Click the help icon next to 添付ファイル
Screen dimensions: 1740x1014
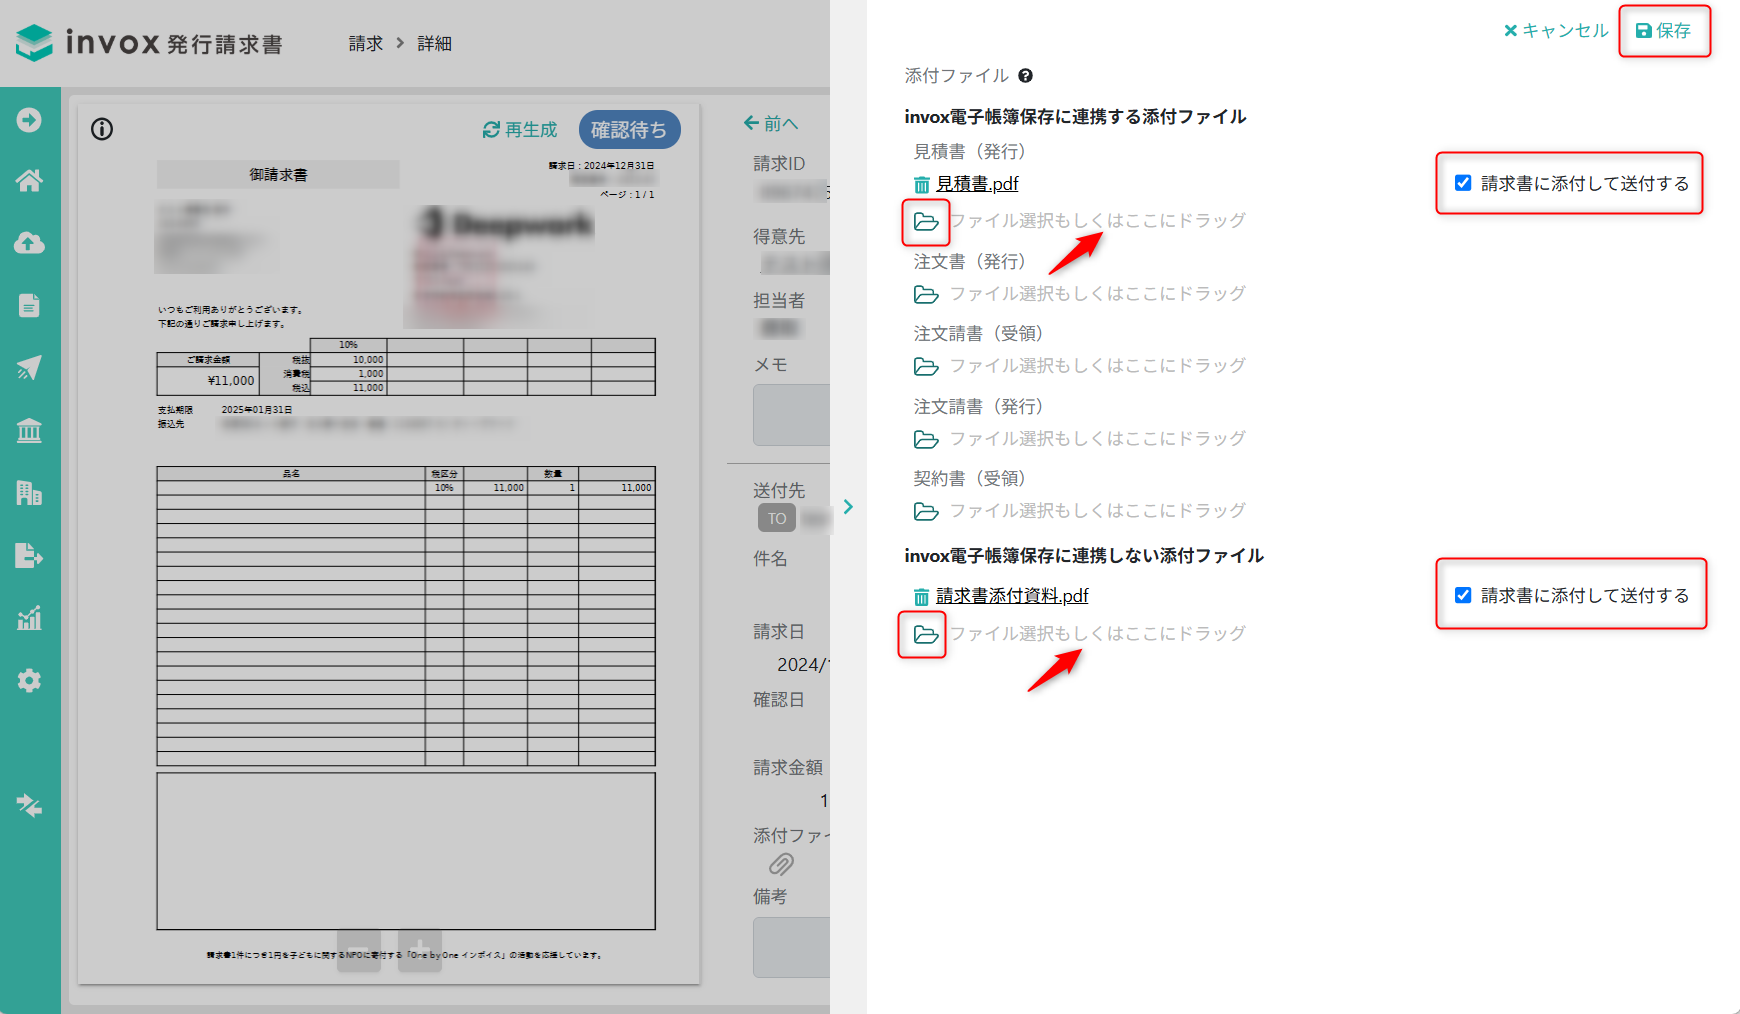coord(1025,76)
